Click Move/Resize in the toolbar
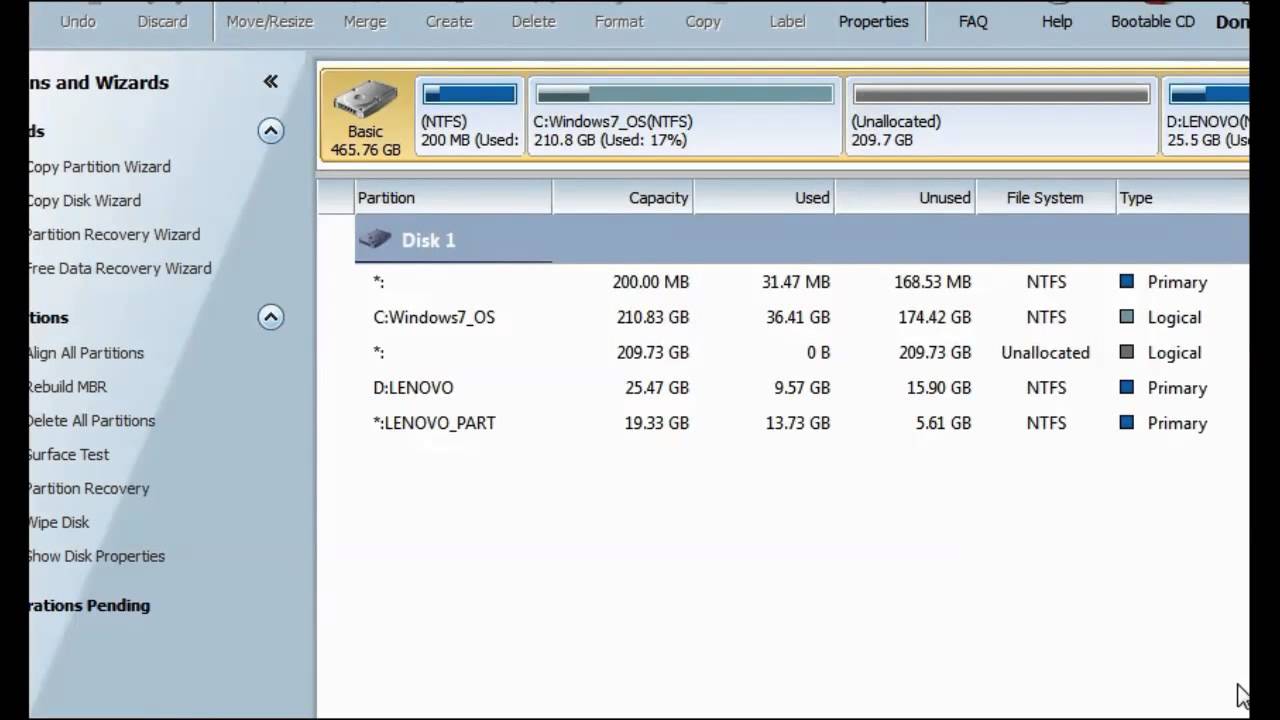This screenshot has width=1280, height=720. pos(269,21)
